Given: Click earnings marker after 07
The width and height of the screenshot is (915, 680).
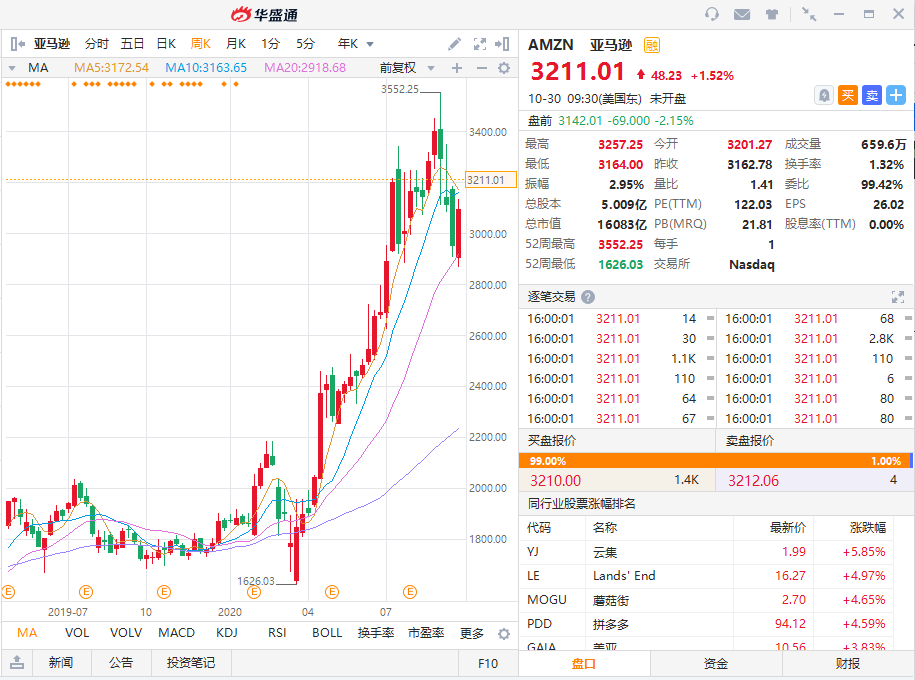Looking at the screenshot, I should [x=410, y=592].
